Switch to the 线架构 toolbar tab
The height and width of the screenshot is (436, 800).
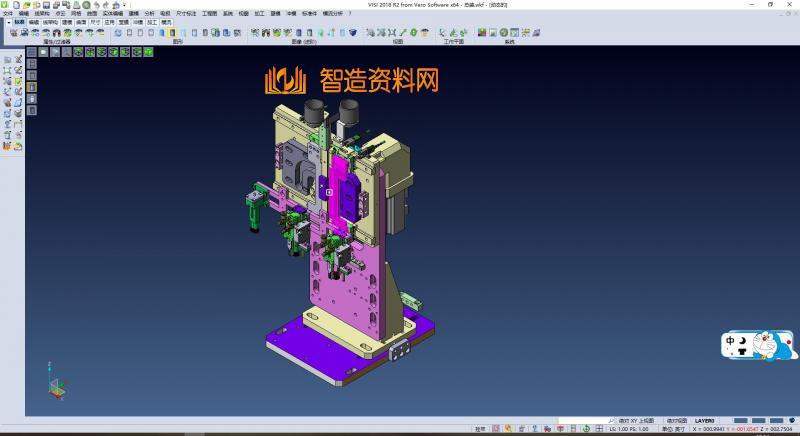pyautogui.click(x=50, y=21)
